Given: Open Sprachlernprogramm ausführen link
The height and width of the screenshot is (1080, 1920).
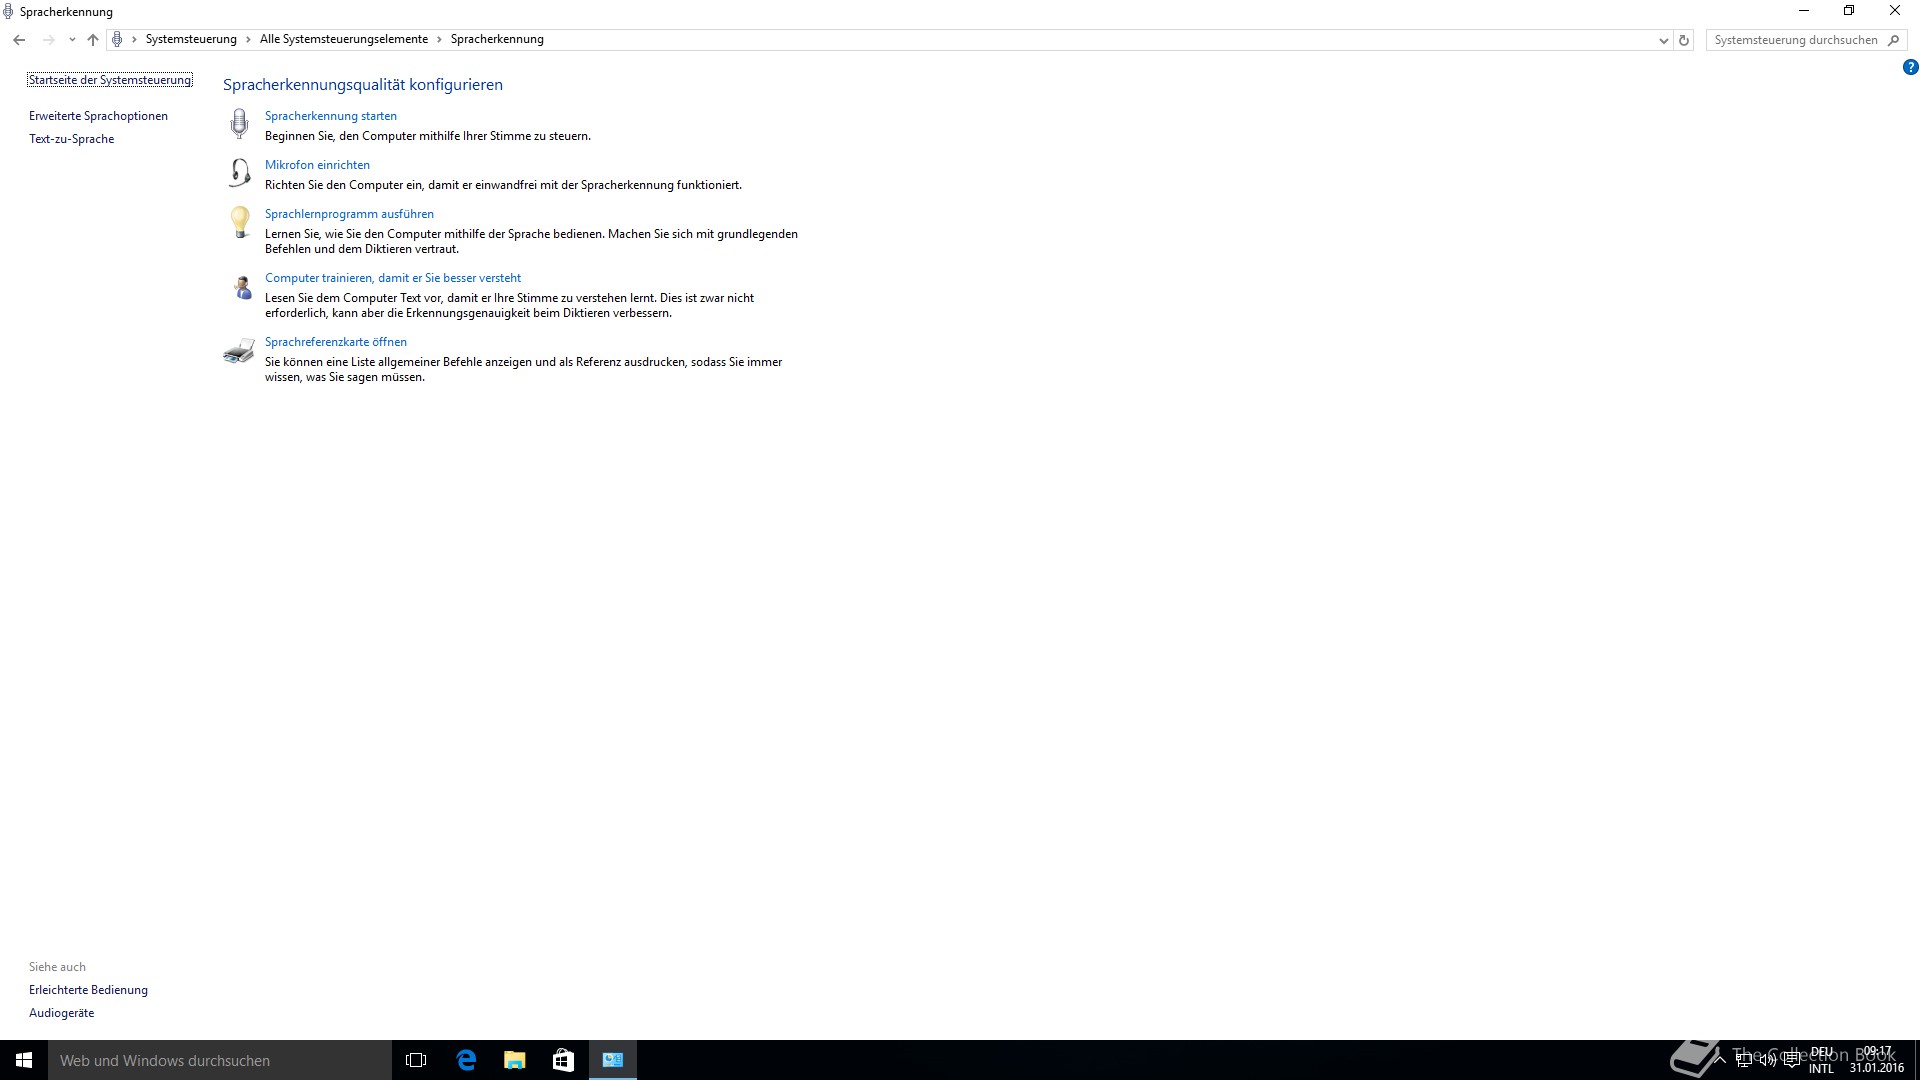Looking at the screenshot, I should click(349, 214).
